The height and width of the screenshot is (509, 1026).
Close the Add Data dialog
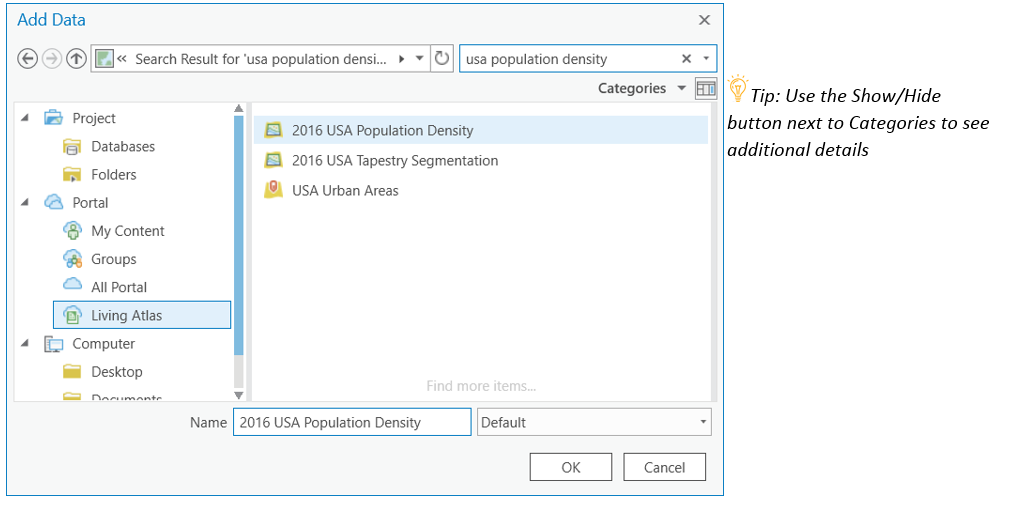[704, 20]
